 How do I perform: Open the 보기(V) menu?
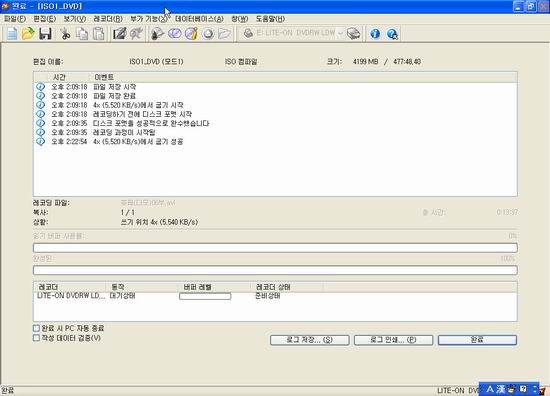(x=75, y=19)
